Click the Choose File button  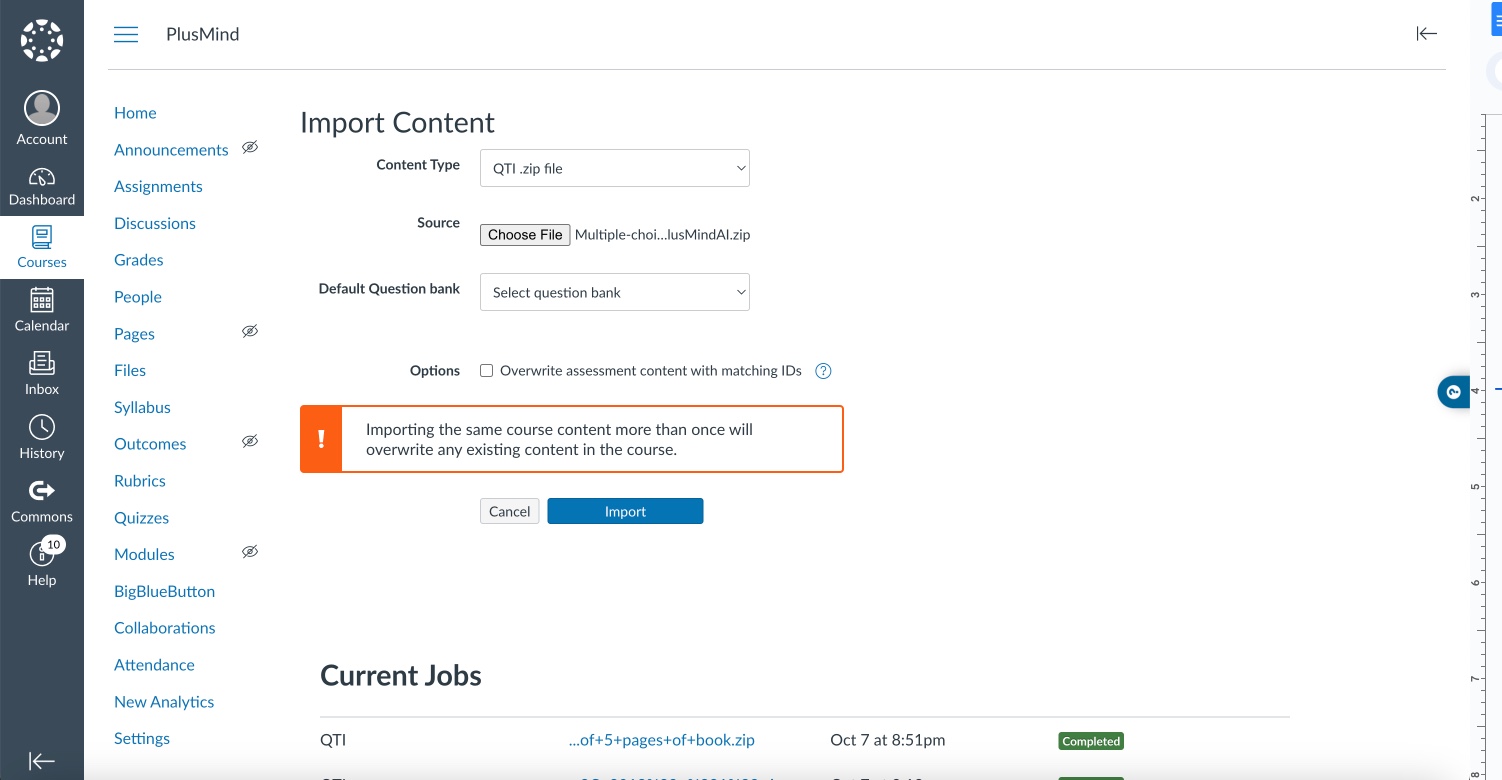click(525, 235)
